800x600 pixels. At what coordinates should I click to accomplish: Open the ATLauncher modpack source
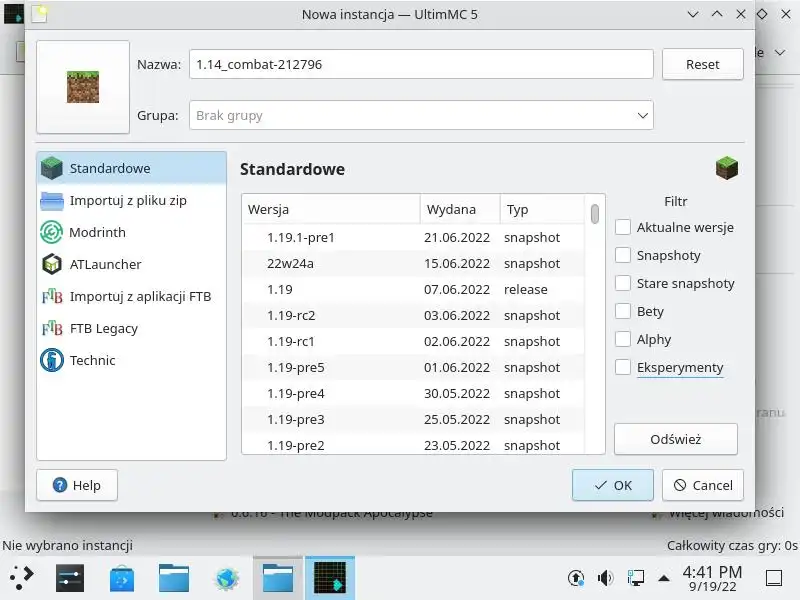point(132,264)
